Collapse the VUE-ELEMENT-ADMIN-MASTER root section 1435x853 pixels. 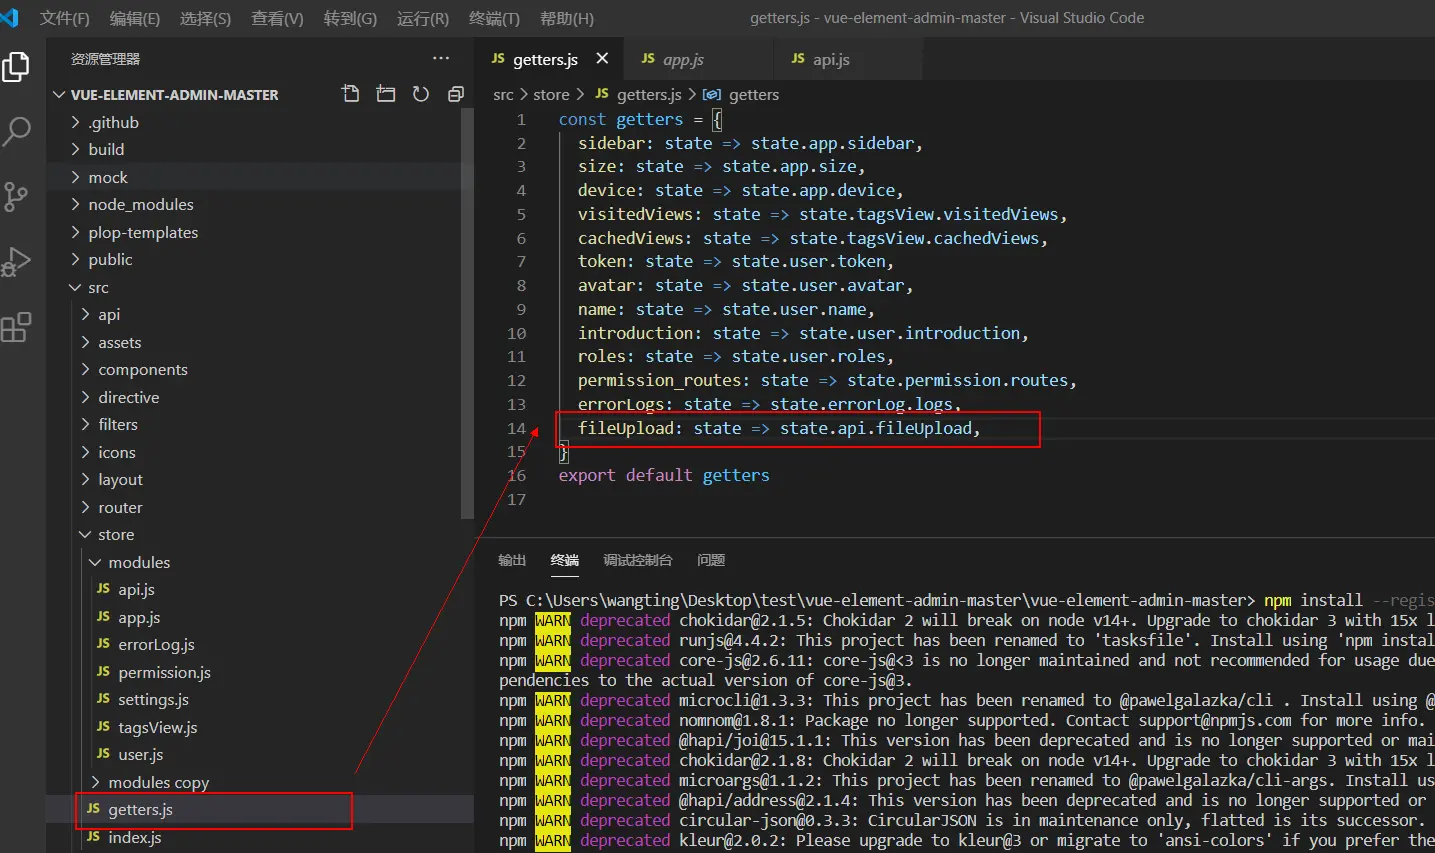pyautogui.click(x=174, y=95)
